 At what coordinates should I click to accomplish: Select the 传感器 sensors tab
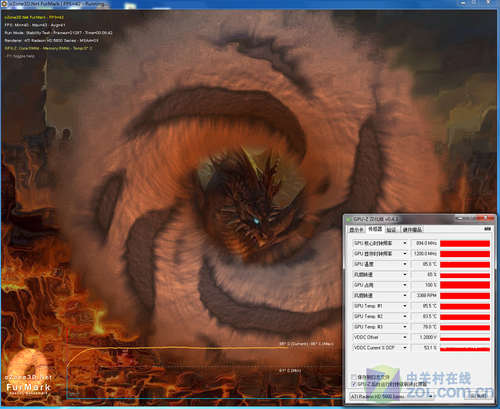pyautogui.click(x=375, y=229)
